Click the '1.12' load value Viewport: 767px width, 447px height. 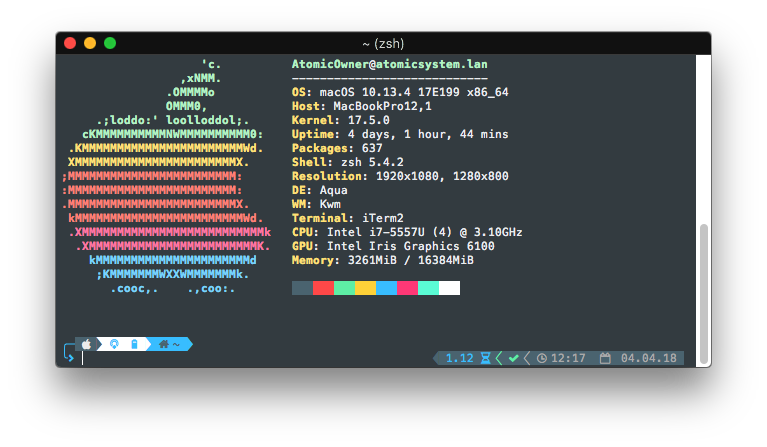point(460,358)
